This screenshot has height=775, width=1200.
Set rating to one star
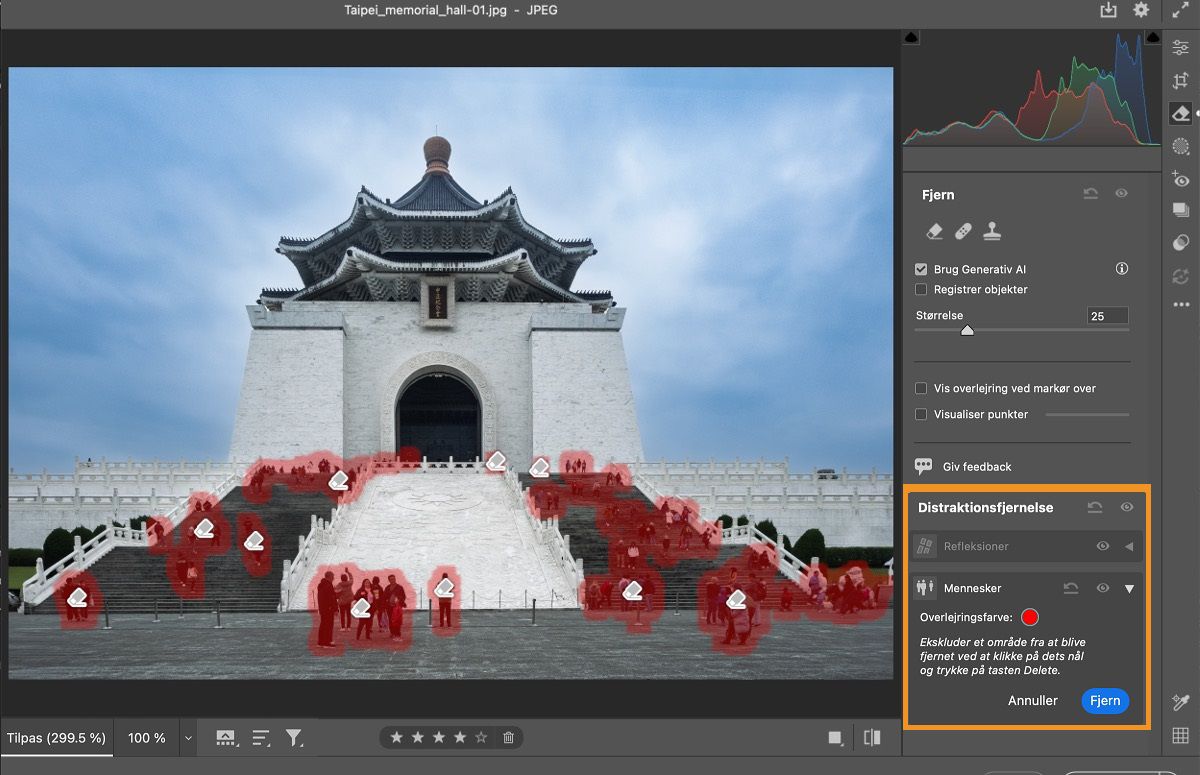tap(396, 738)
